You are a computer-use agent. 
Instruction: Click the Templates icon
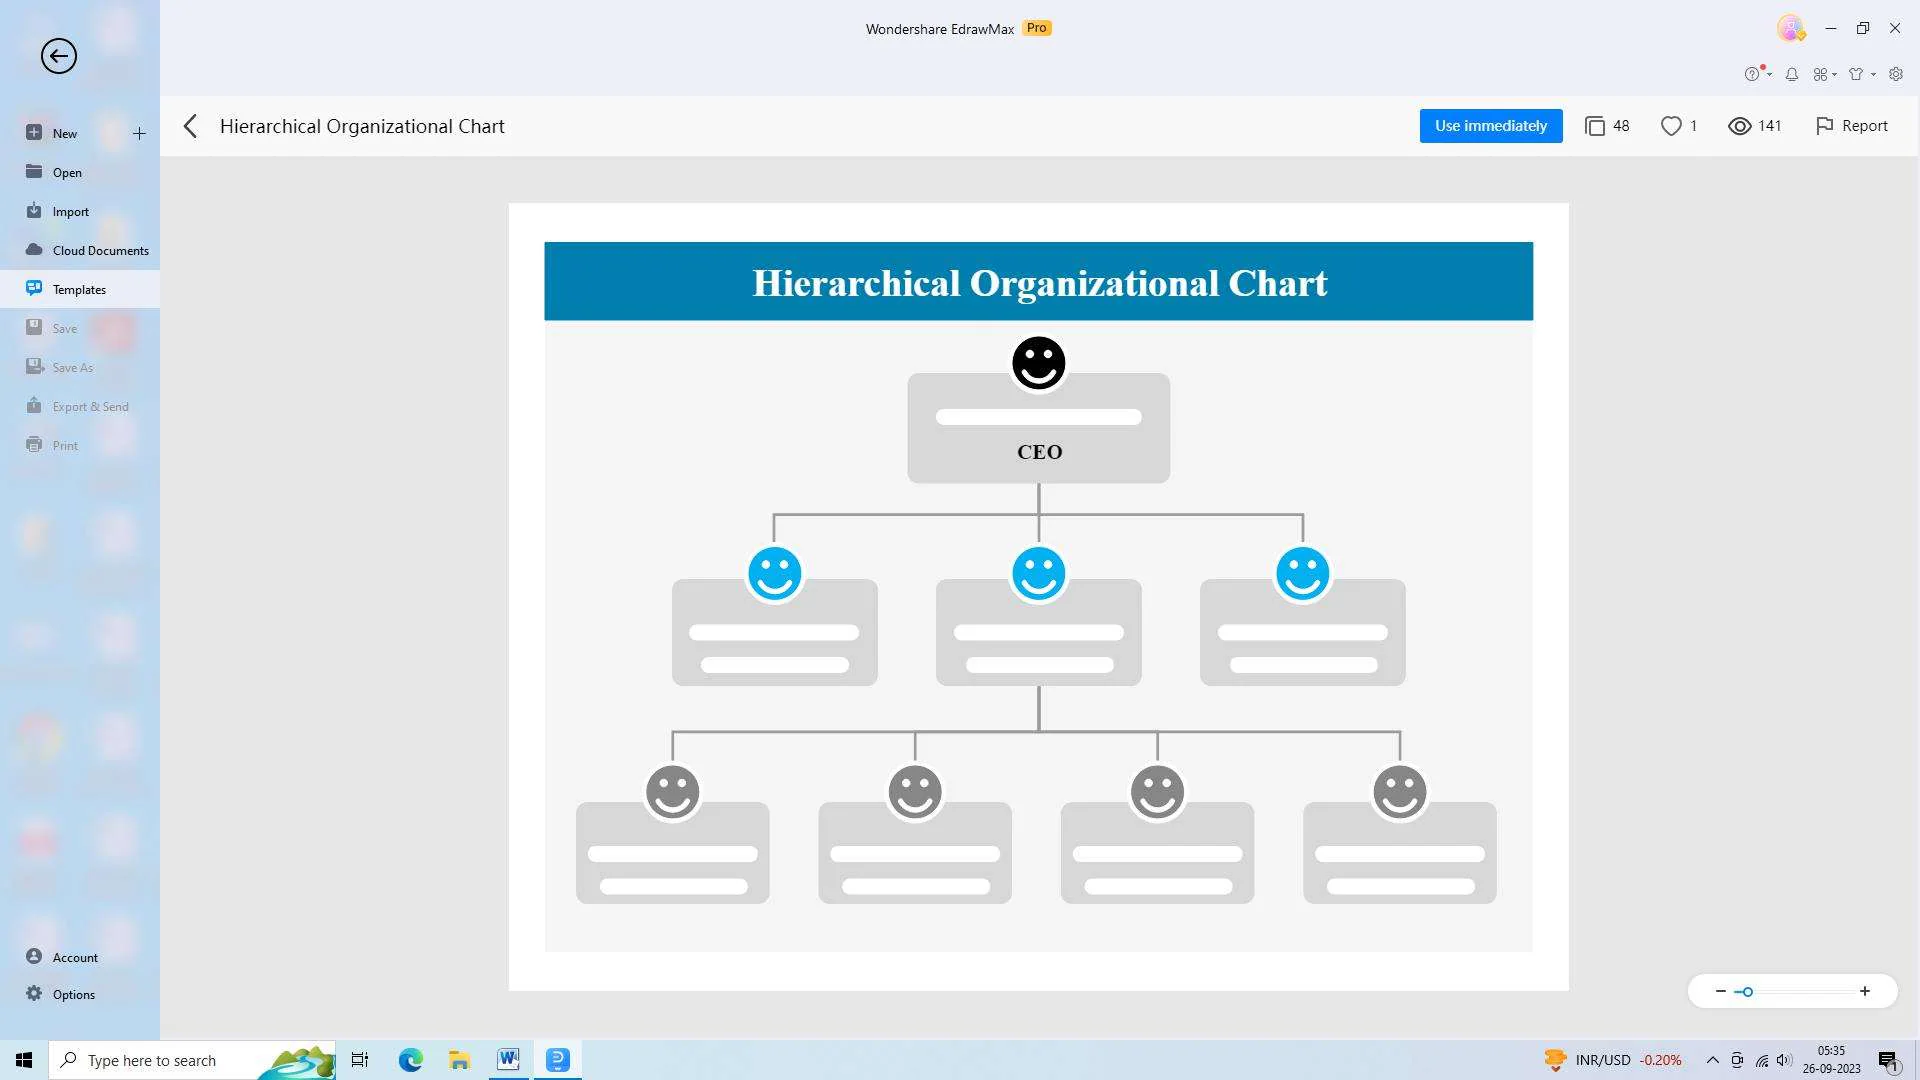point(33,289)
